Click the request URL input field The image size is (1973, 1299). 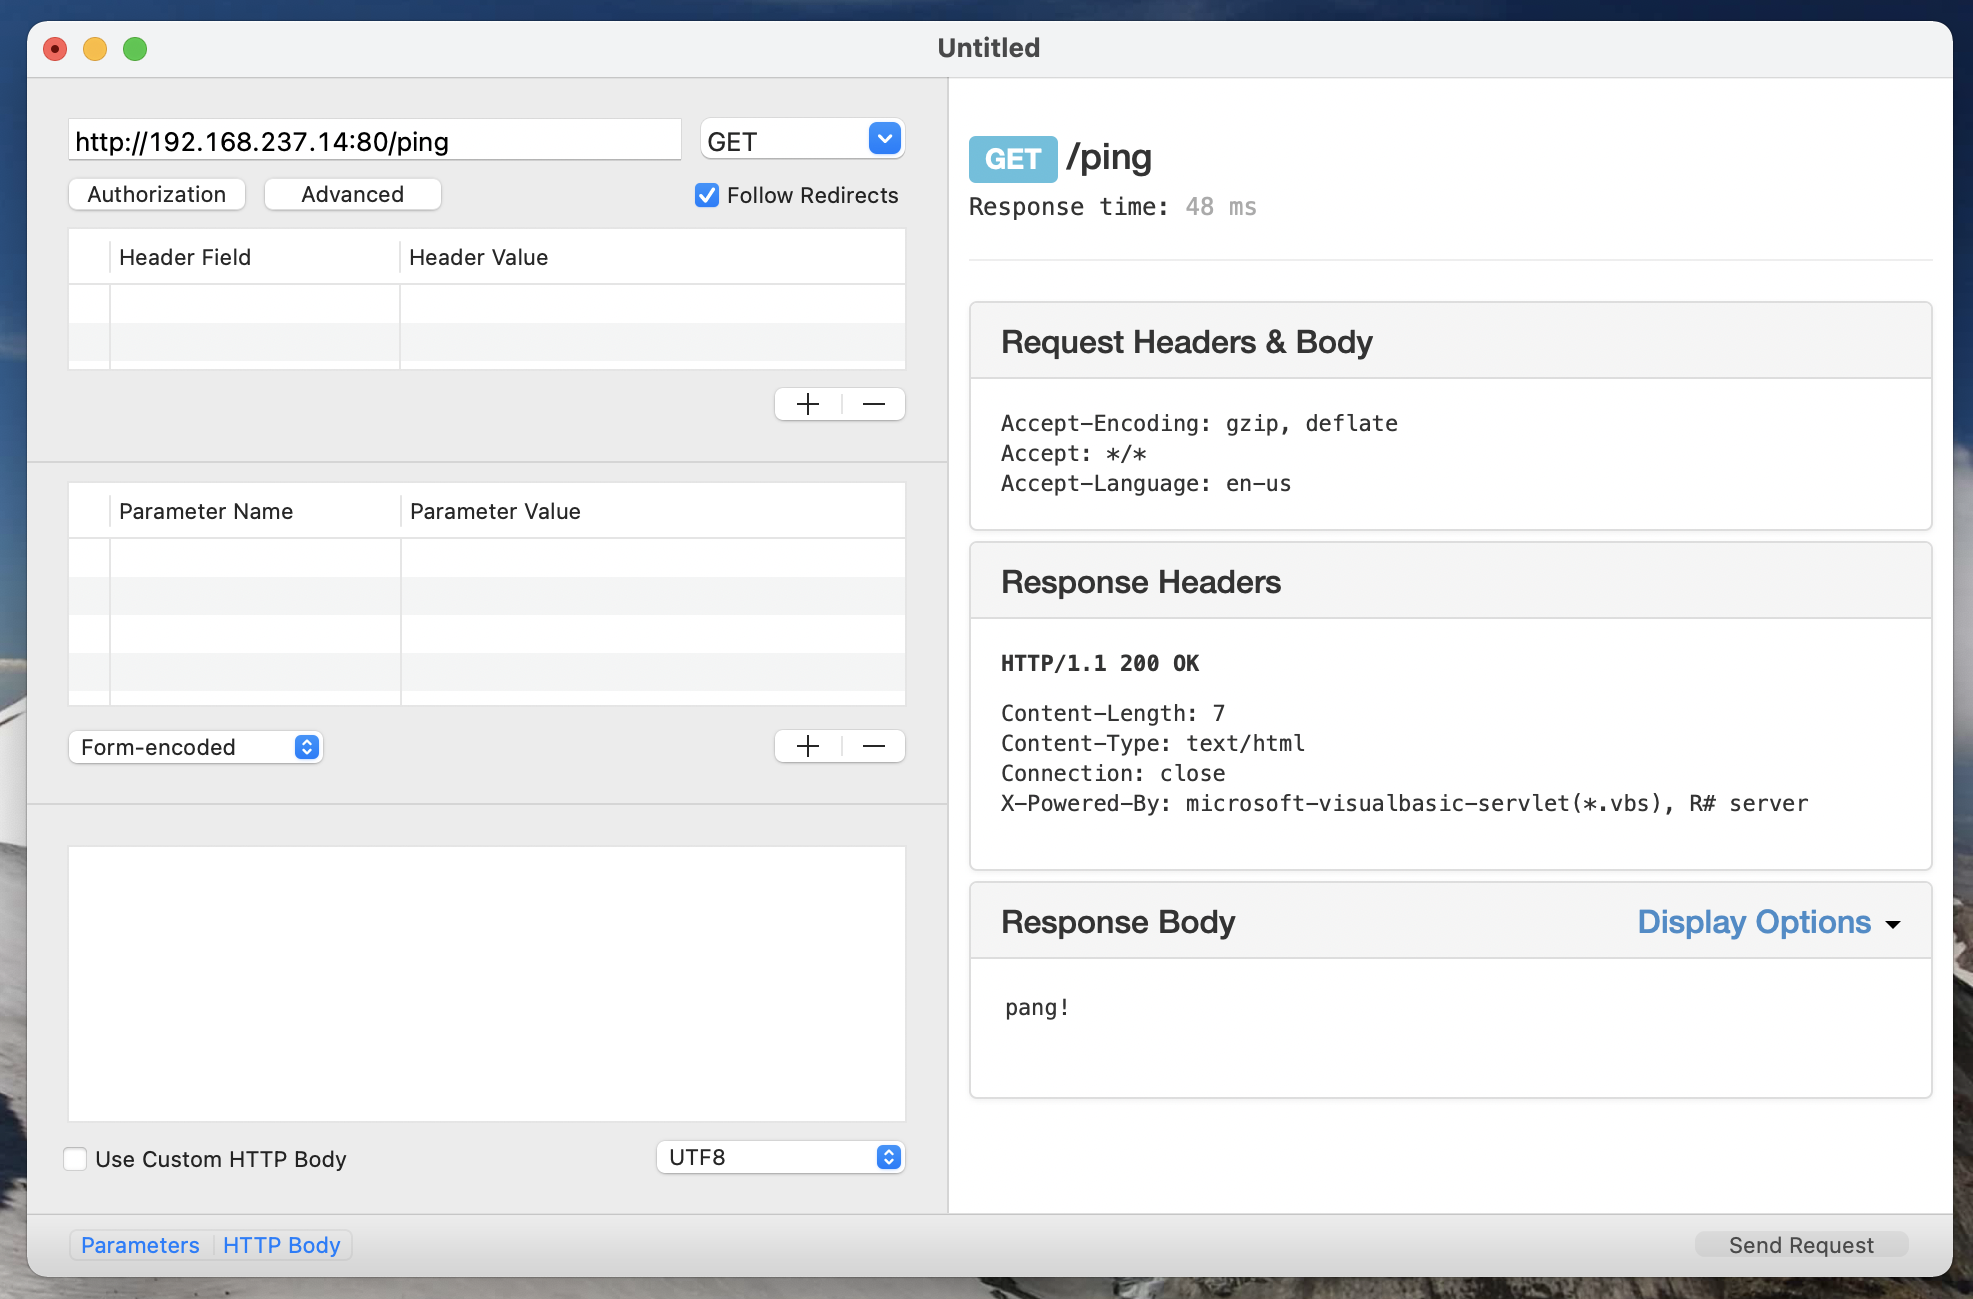point(374,141)
